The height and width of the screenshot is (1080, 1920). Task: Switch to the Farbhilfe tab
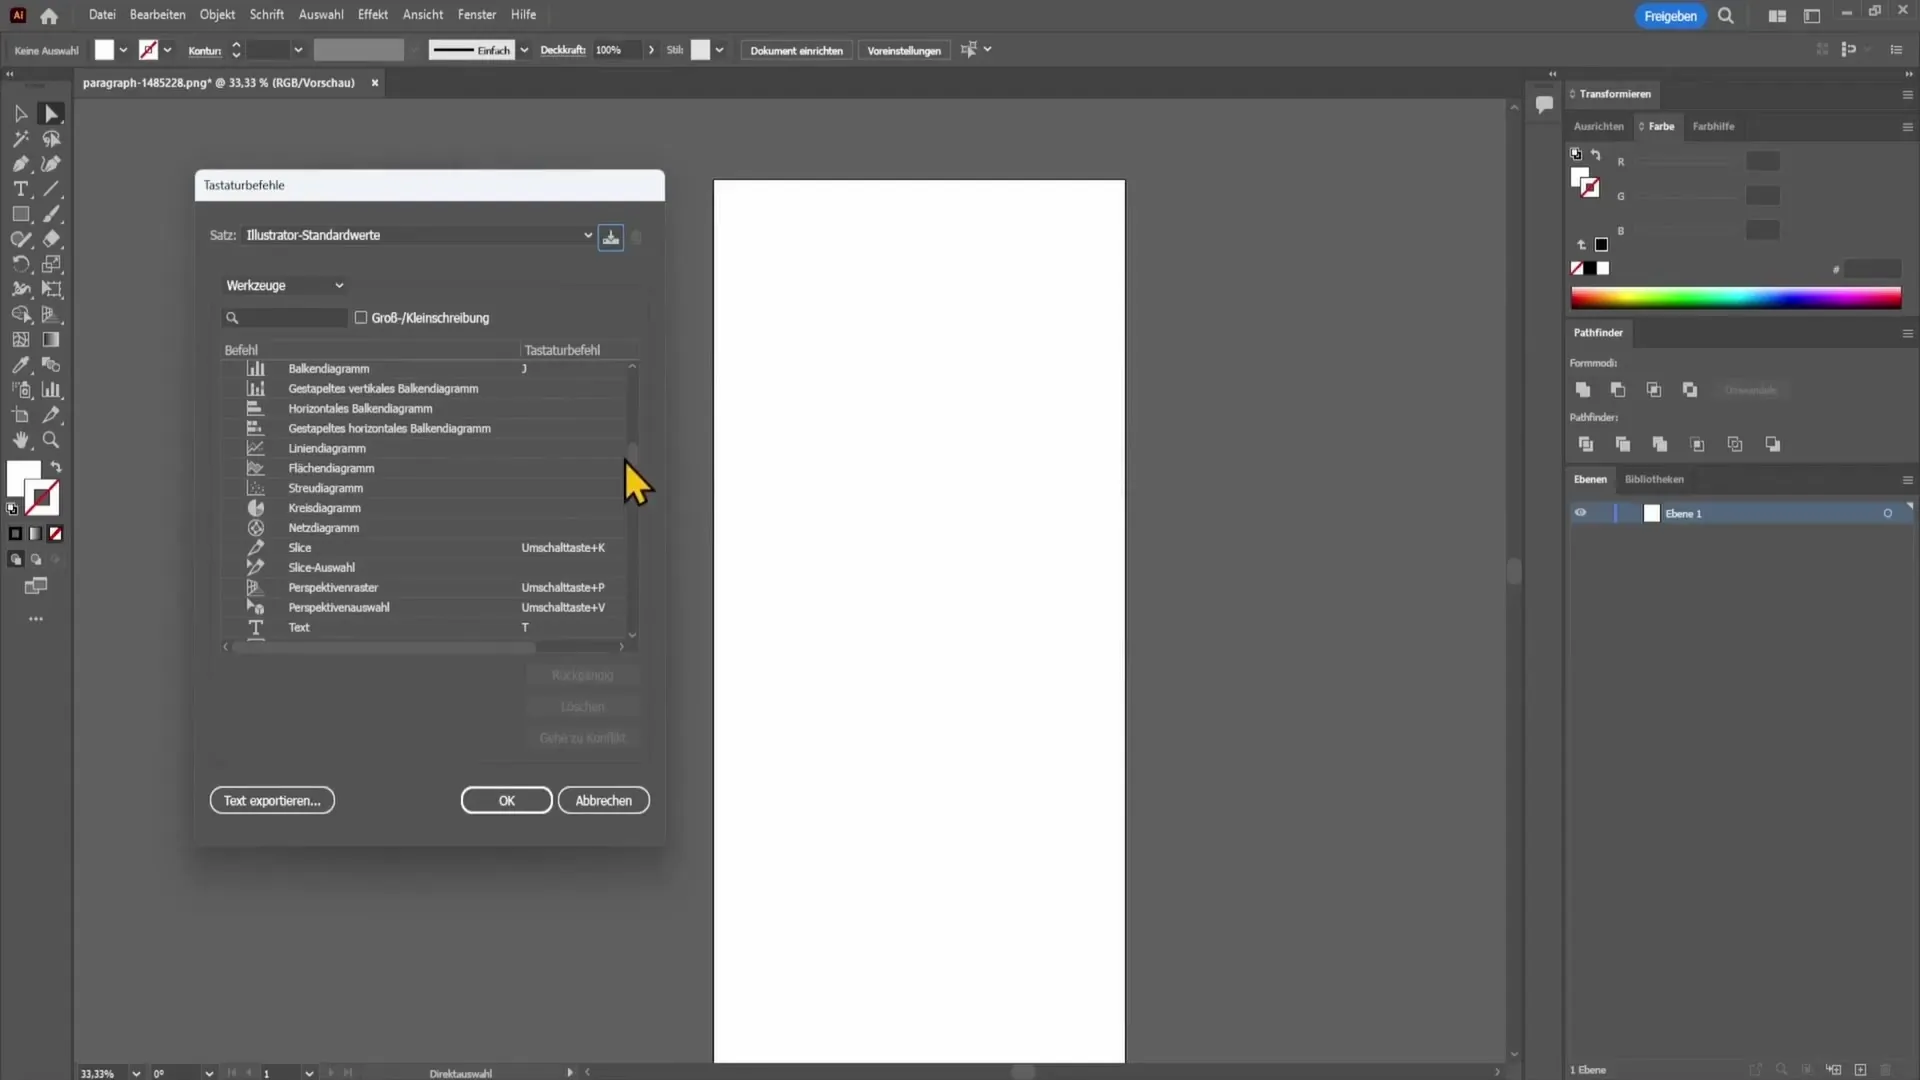coord(1713,126)
